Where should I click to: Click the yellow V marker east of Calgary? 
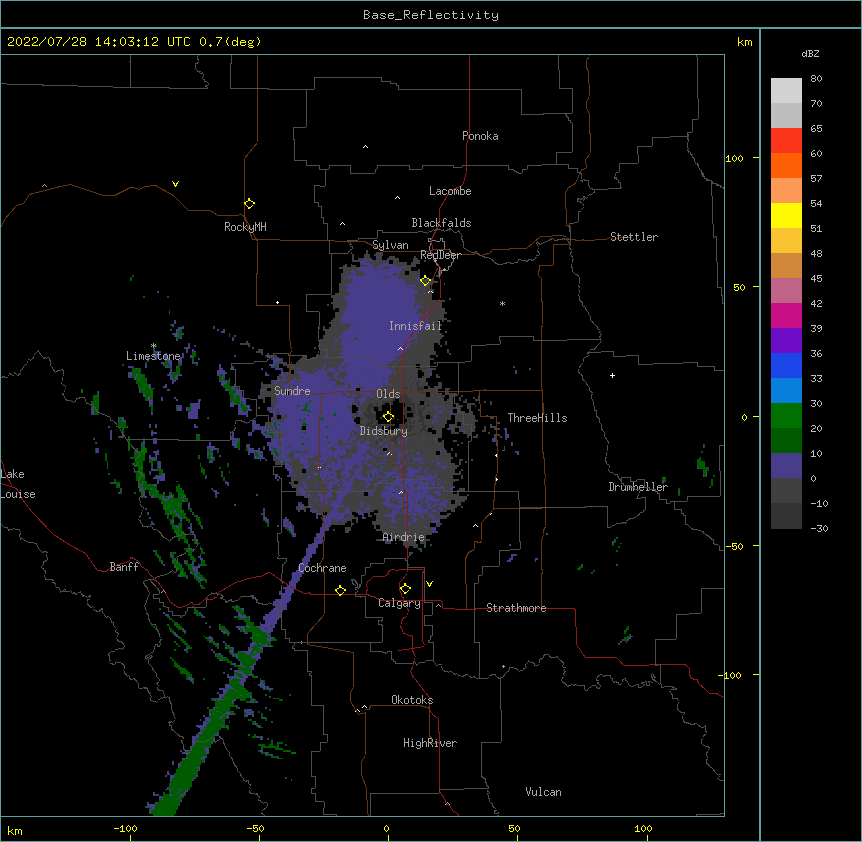point(429,584)
